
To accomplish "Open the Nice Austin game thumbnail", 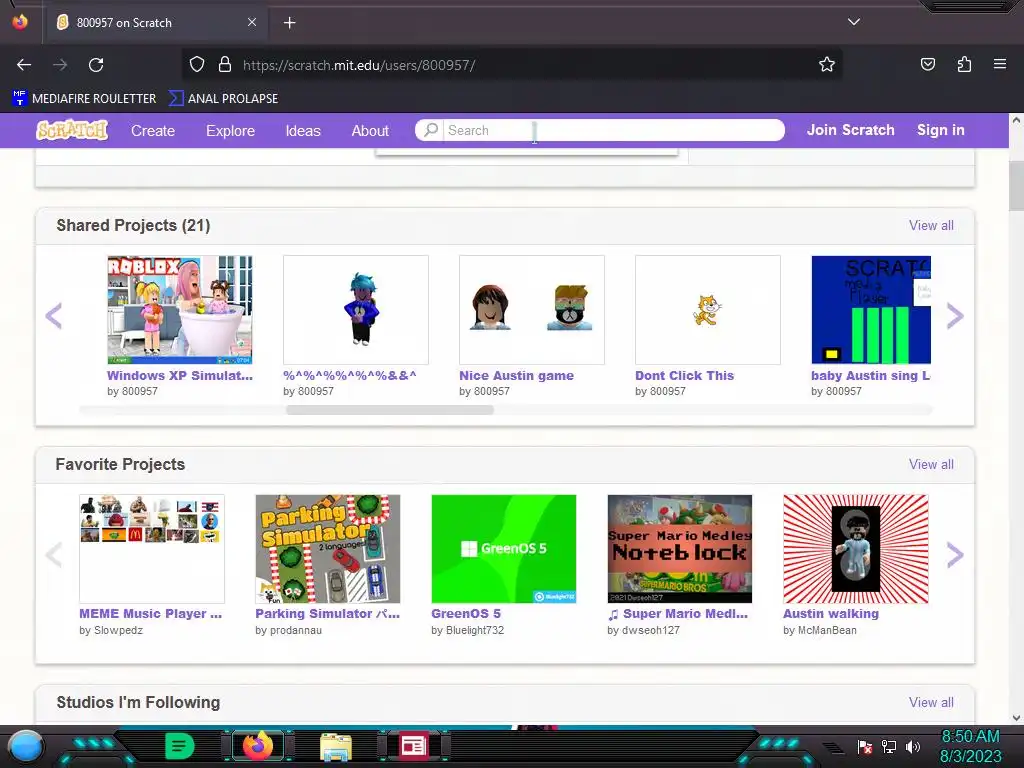I will click(532, 310).
